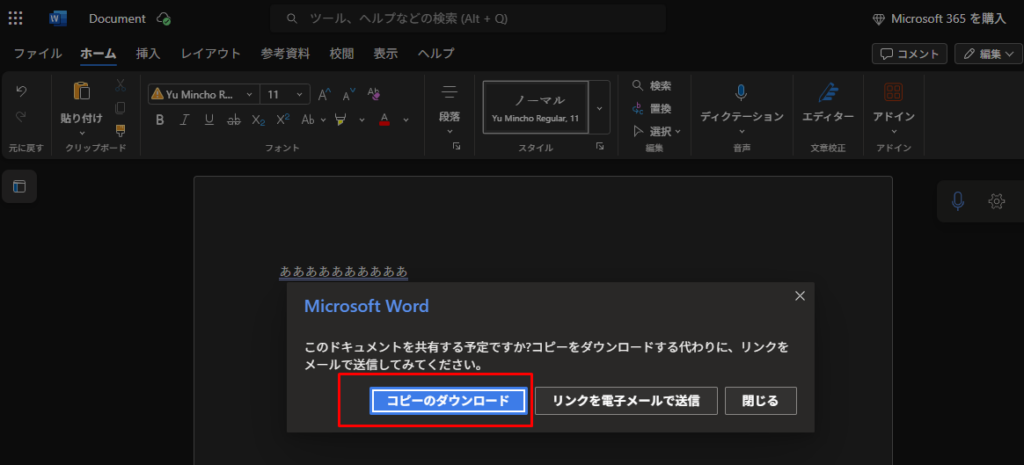Open the 段落 paragraph menu
Screen dimensions: 1024x465
(x=449, y=108)
